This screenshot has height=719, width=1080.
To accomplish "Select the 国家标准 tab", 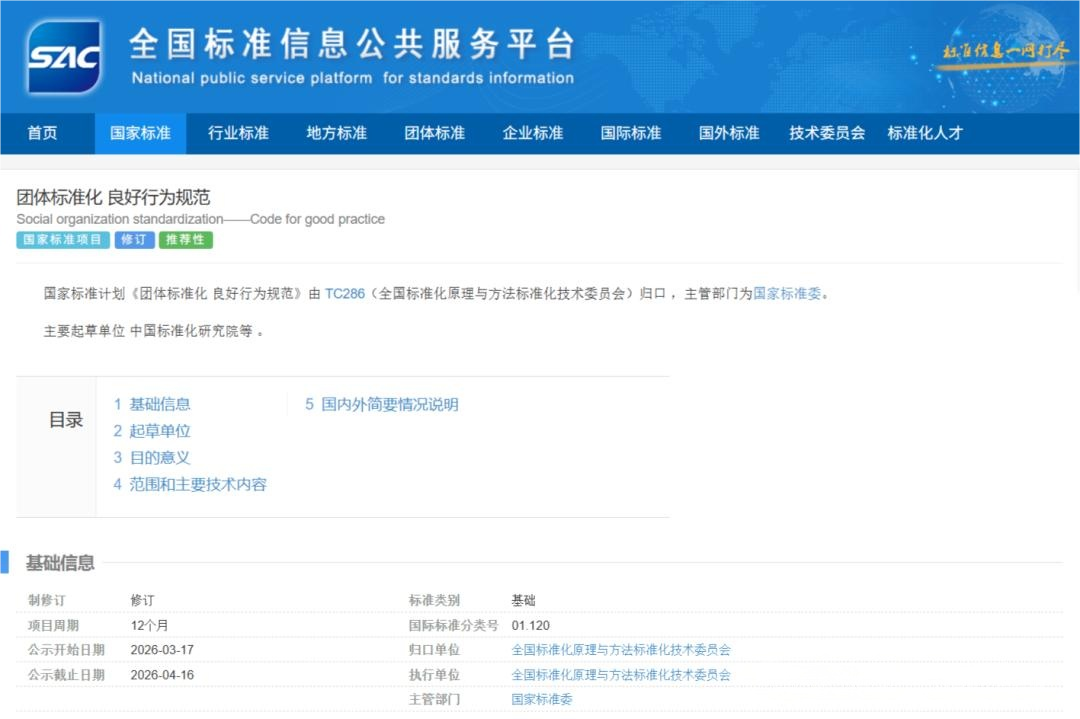I will tap(140, 133).
